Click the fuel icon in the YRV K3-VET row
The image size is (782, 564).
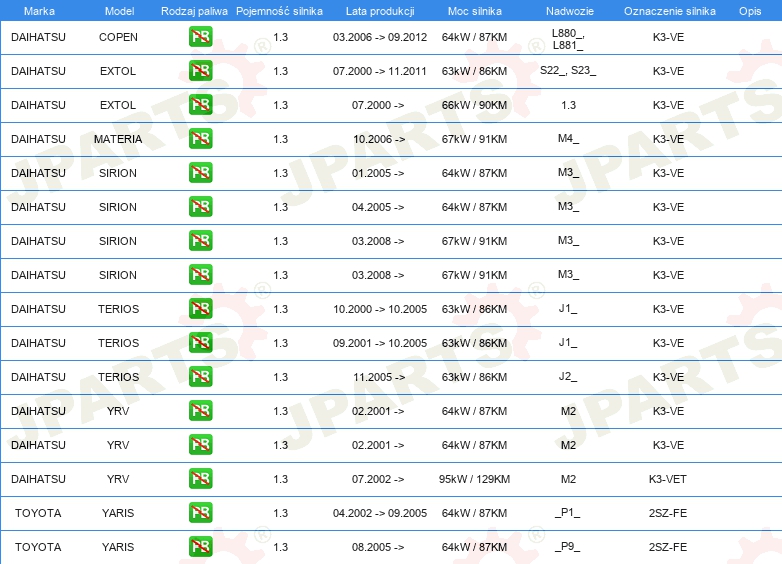[200, 479]
